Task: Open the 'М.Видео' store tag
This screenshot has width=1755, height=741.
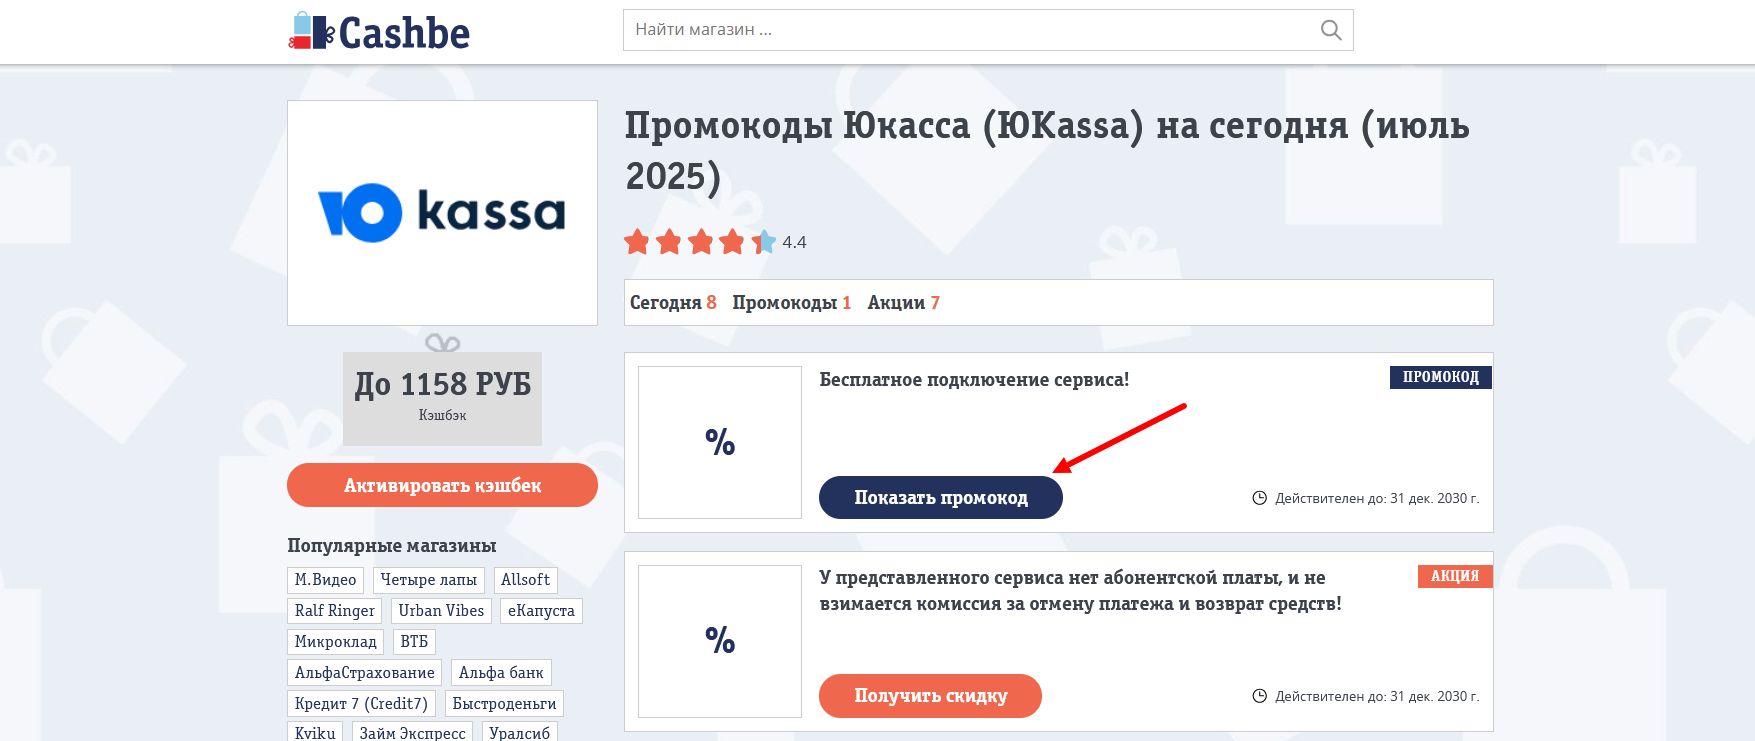Action: (x=325, y=580)
